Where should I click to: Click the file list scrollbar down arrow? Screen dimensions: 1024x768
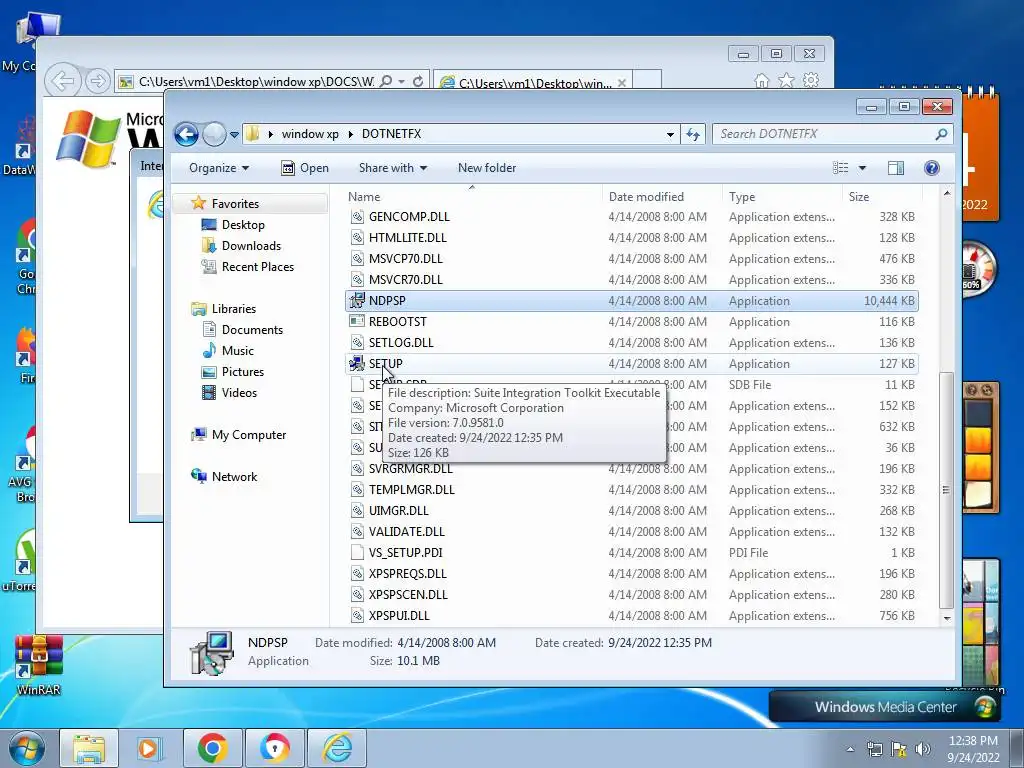click(947, 618)
